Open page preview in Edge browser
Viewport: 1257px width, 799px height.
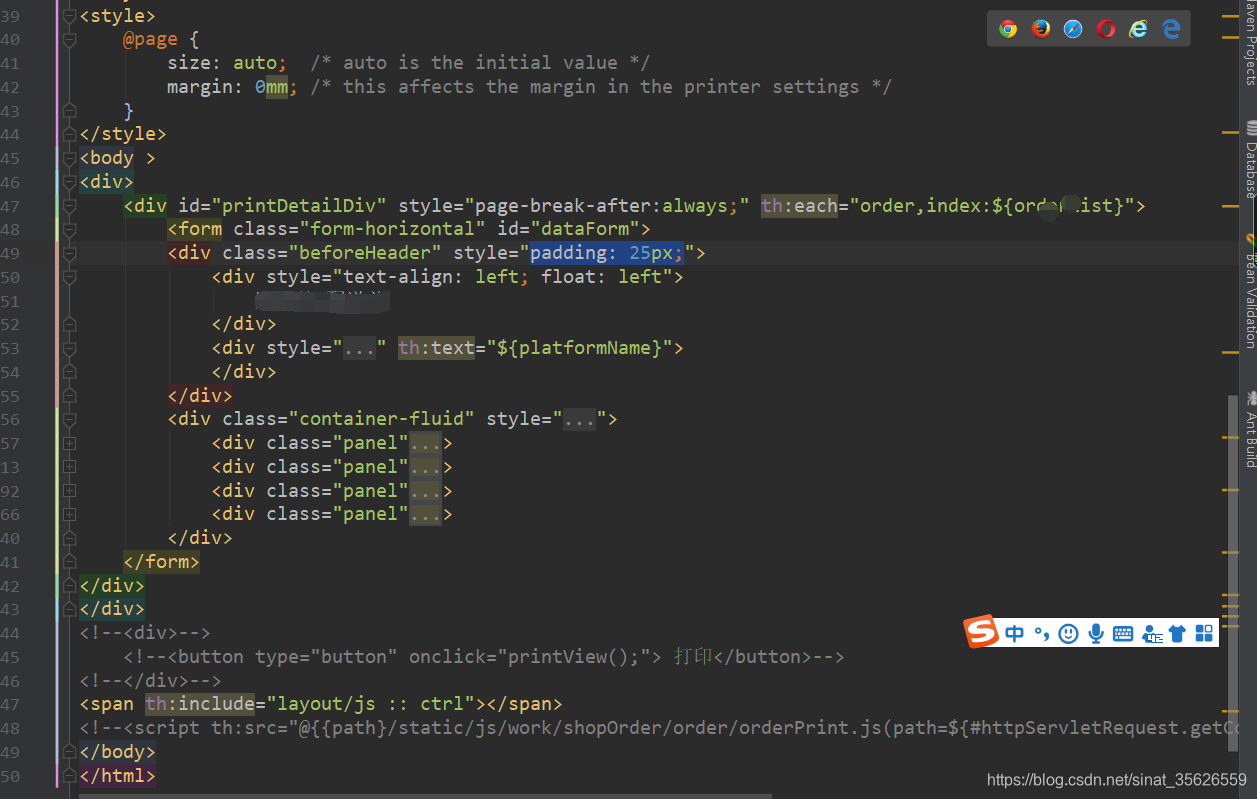click(1171, 29)
